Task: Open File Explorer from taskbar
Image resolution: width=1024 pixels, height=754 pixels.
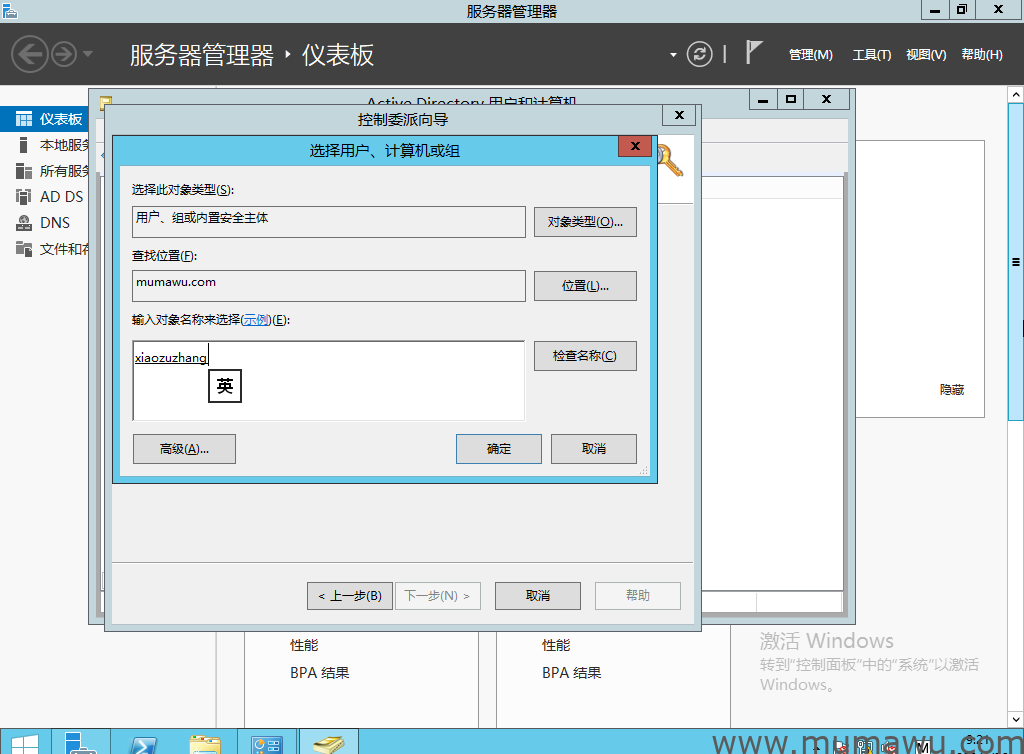Action: [x=205, y=742]
